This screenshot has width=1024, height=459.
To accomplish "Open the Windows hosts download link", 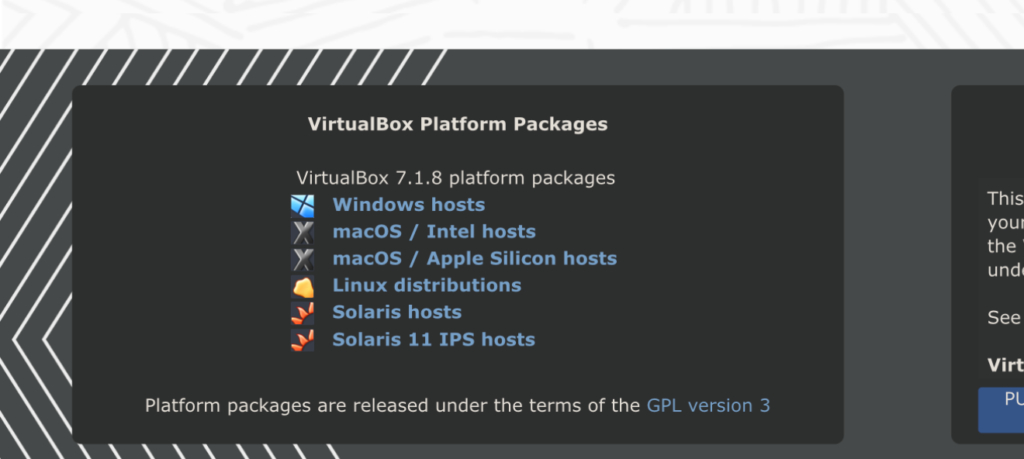I will pyautogui.click(x=409, y=204).
